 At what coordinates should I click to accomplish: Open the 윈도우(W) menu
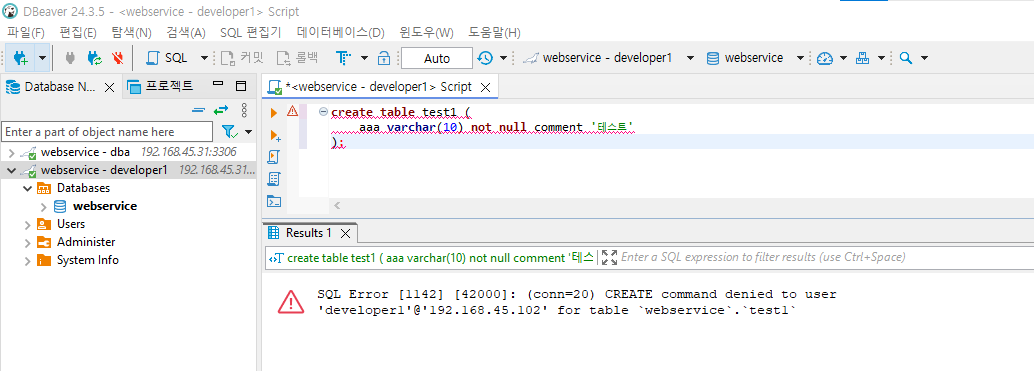click(x=426, y=32)
